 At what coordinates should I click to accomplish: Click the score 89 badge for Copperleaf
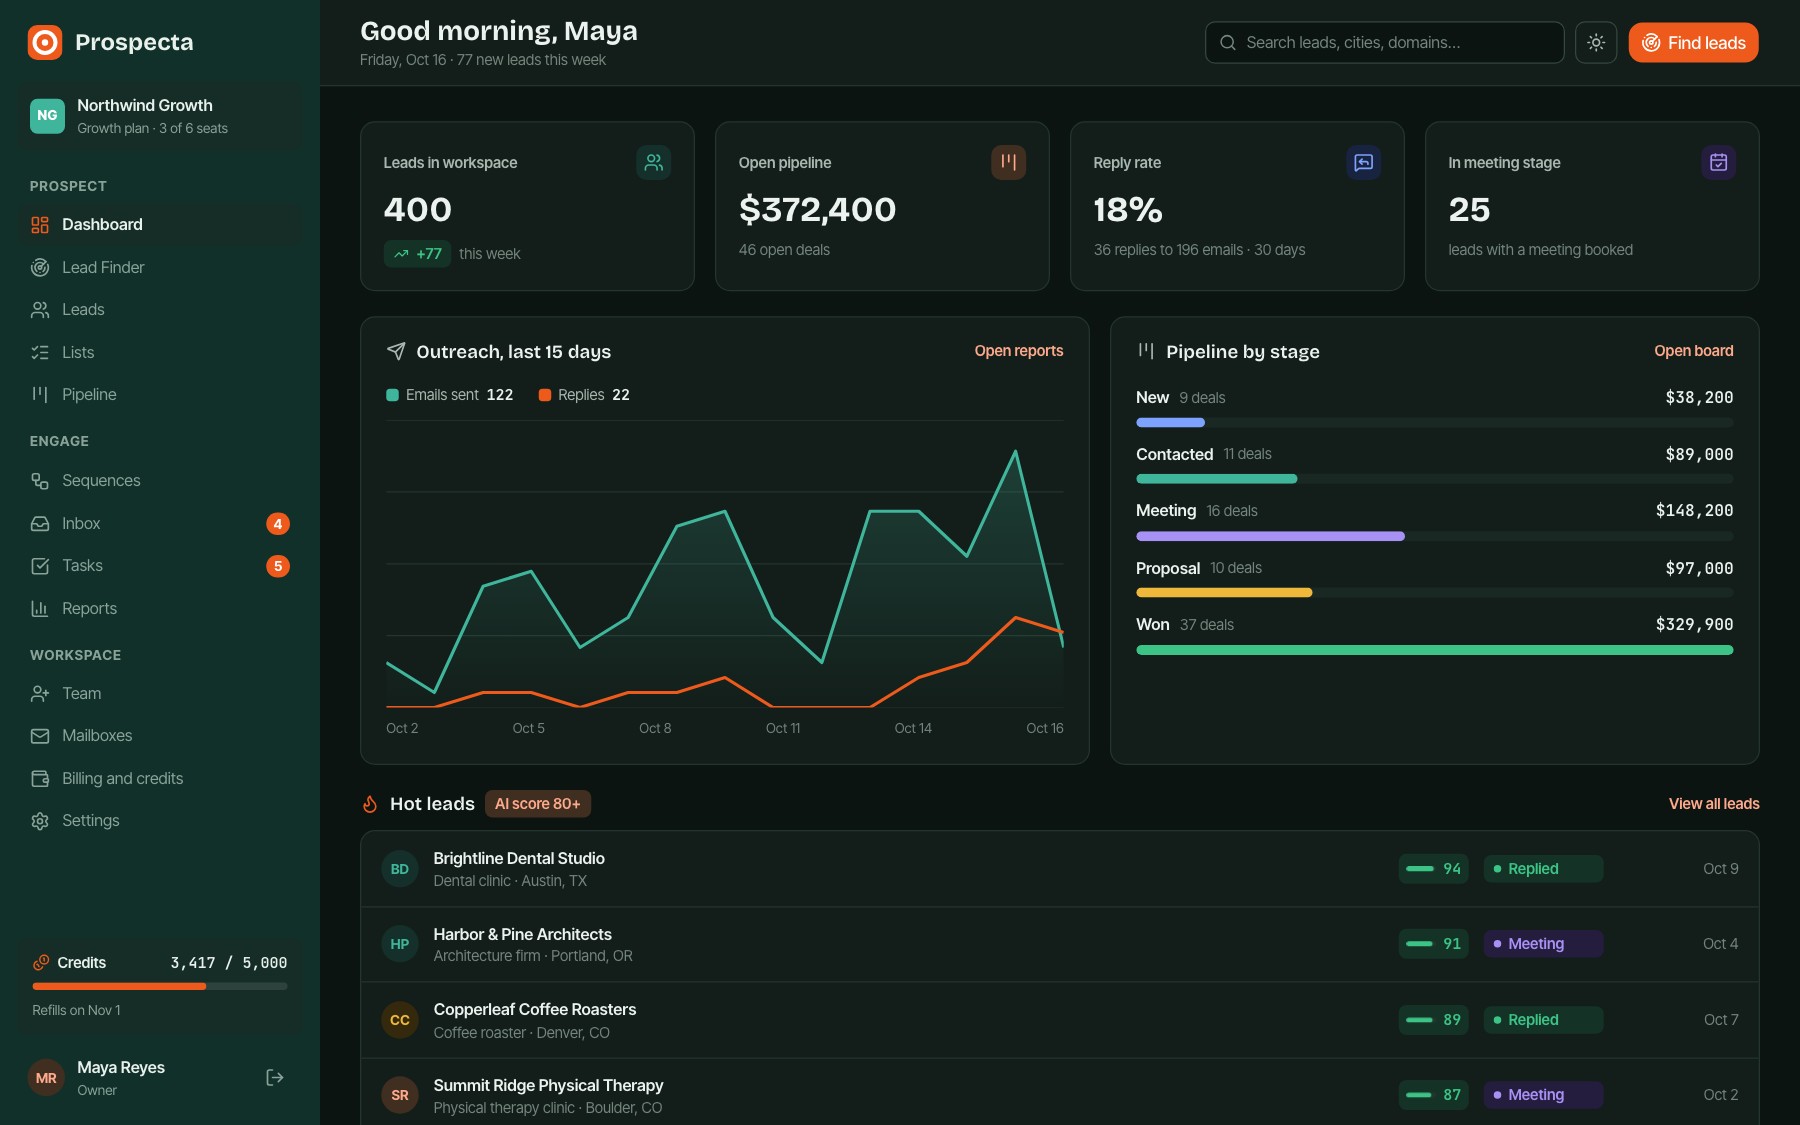pos(1434,1020)
